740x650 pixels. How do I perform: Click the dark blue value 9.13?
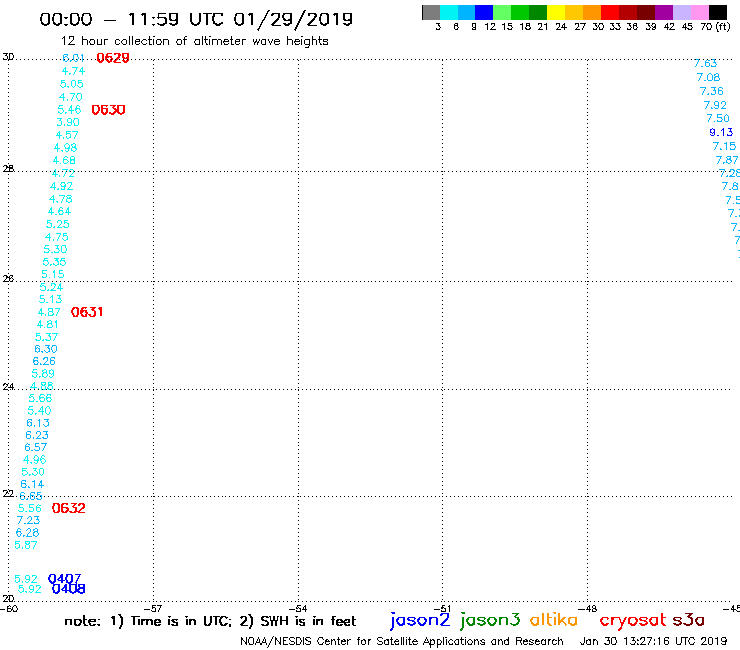(x=721, y=132)
